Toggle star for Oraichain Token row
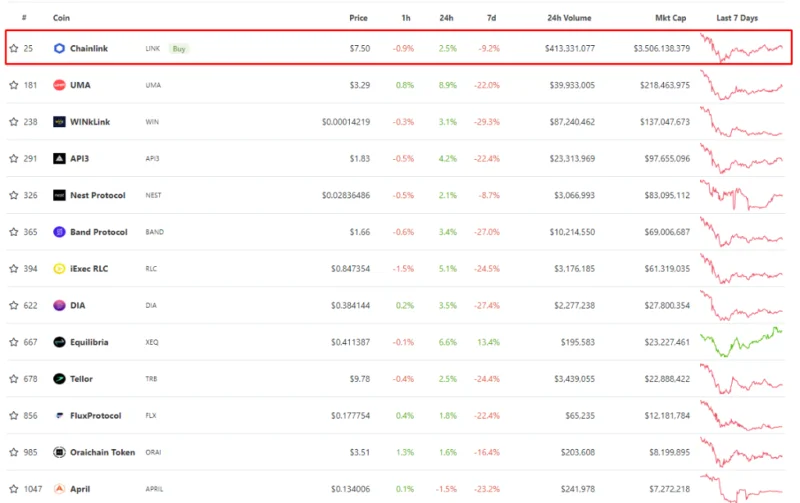This screenshot has width=800, height=503. [x=14, y=452]
